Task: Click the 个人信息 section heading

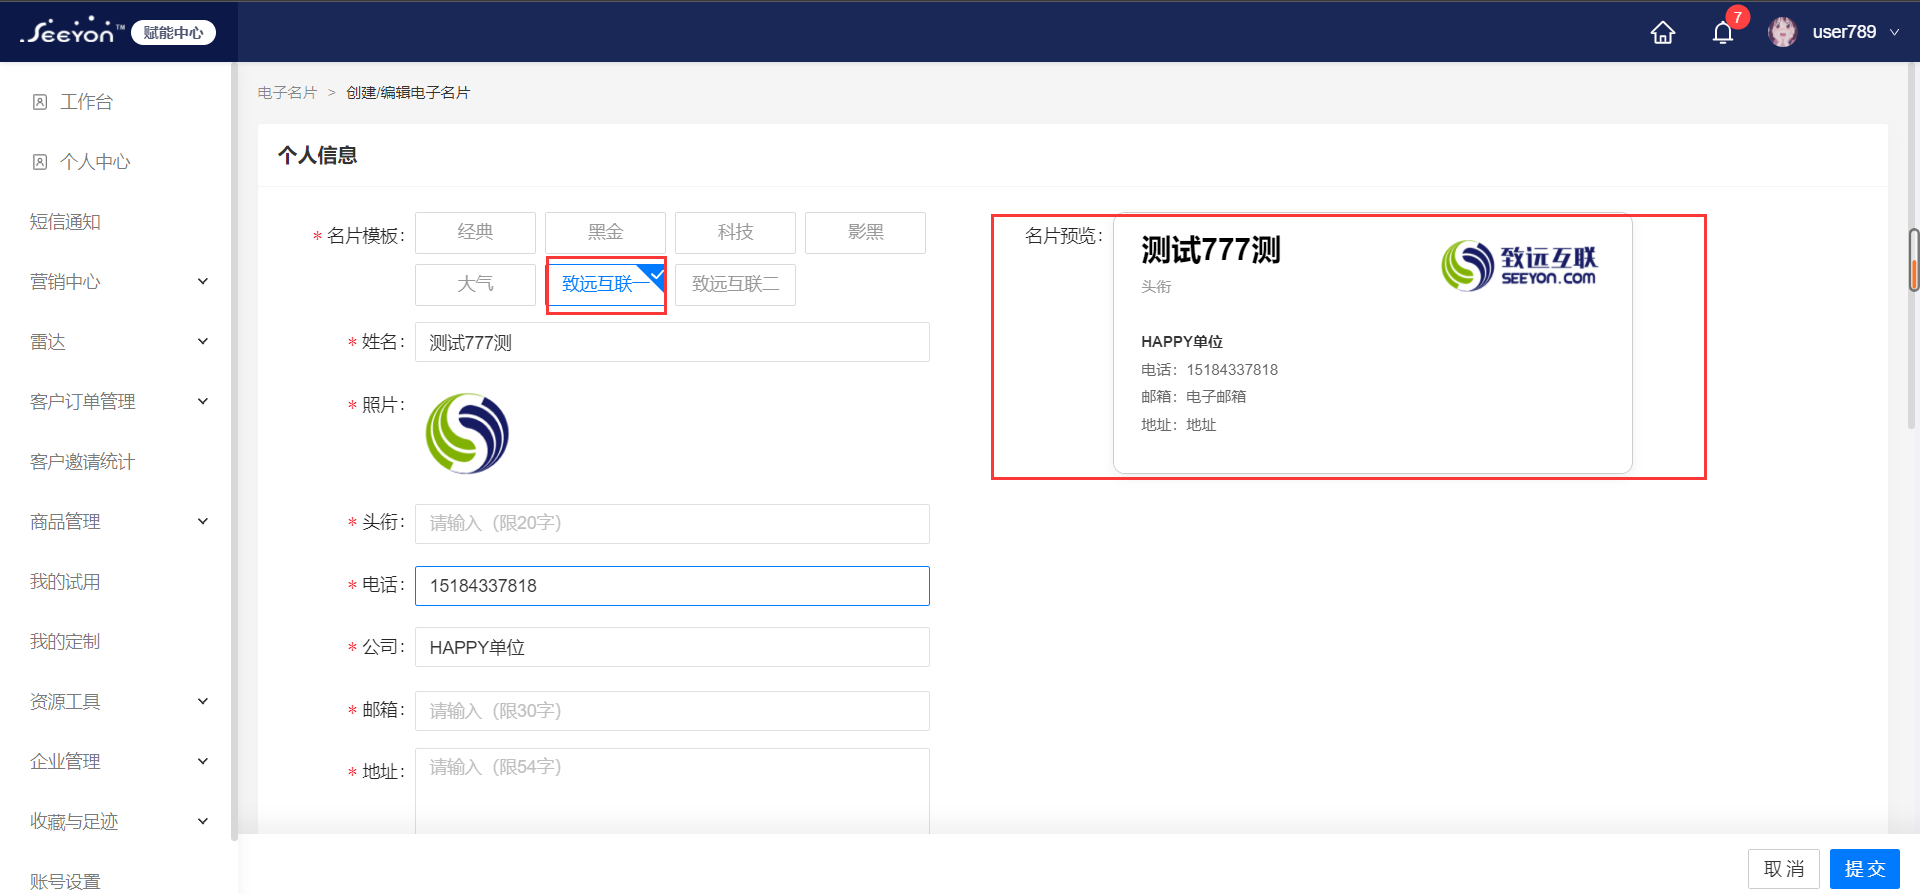Action: click(317, 155)
